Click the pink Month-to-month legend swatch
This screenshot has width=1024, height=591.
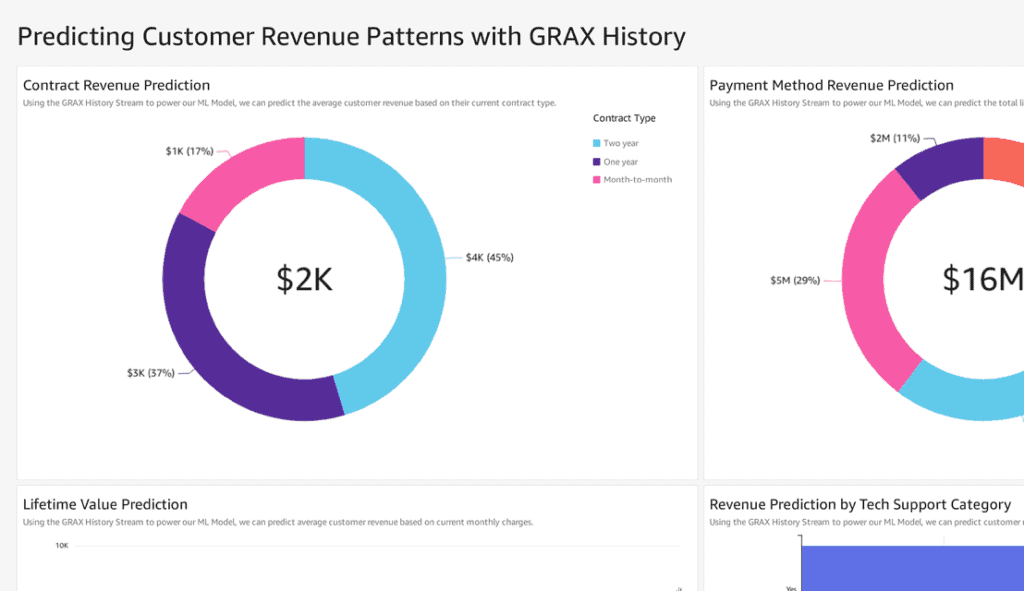[x=596, y=180]
